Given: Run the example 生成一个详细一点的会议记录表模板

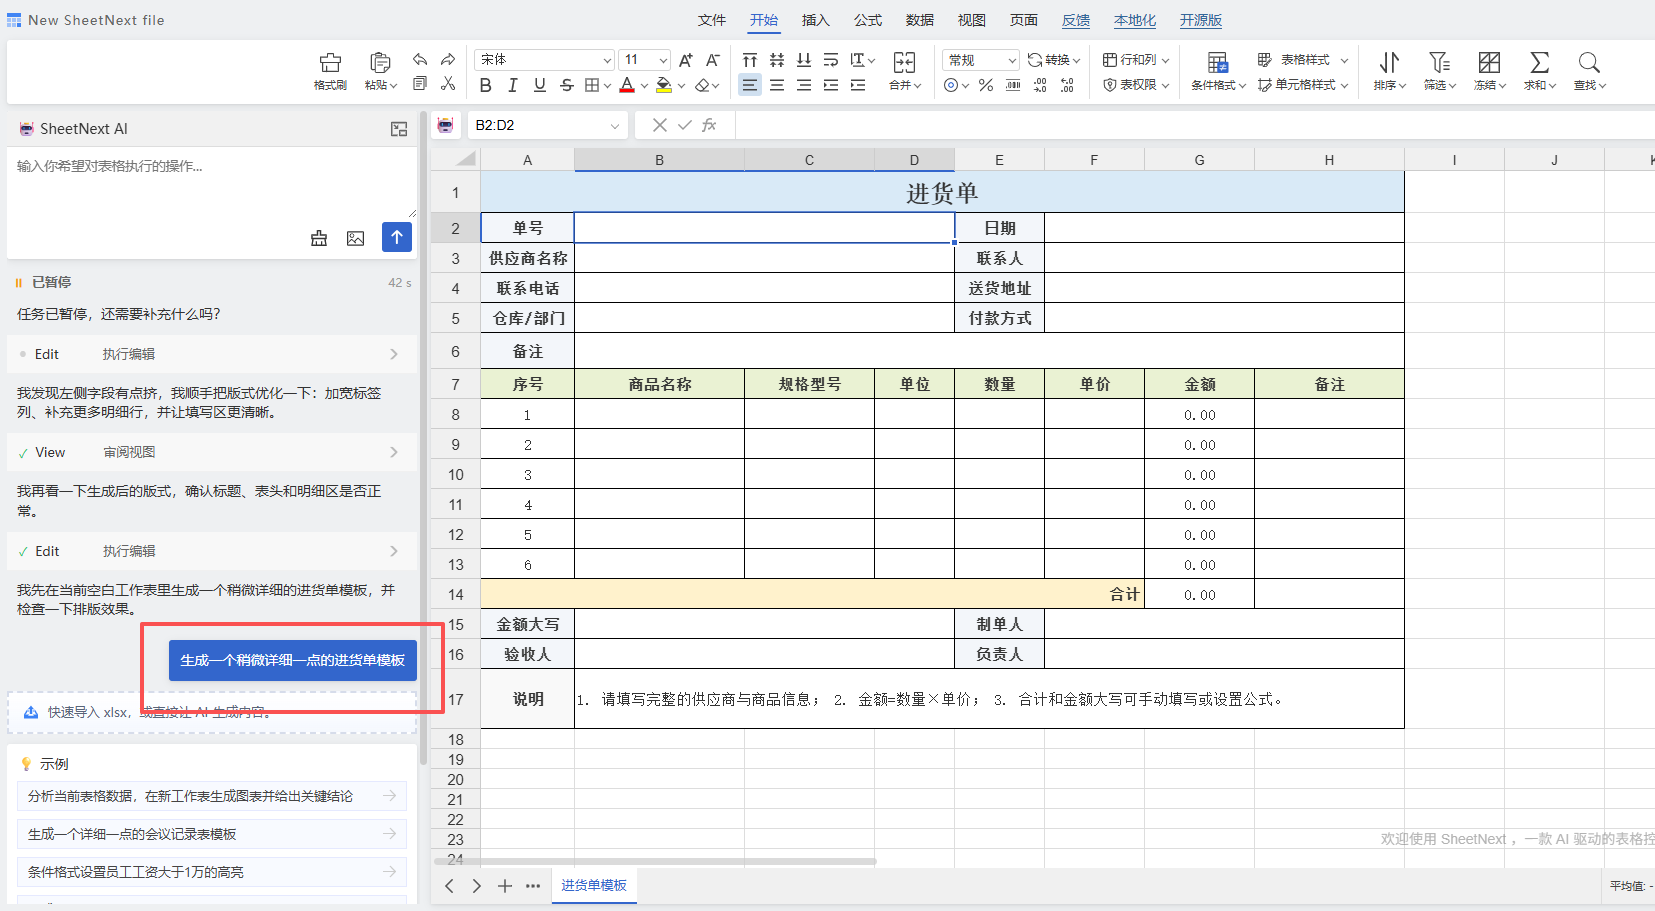Looking at the screenshot, I should click(212, 834).
